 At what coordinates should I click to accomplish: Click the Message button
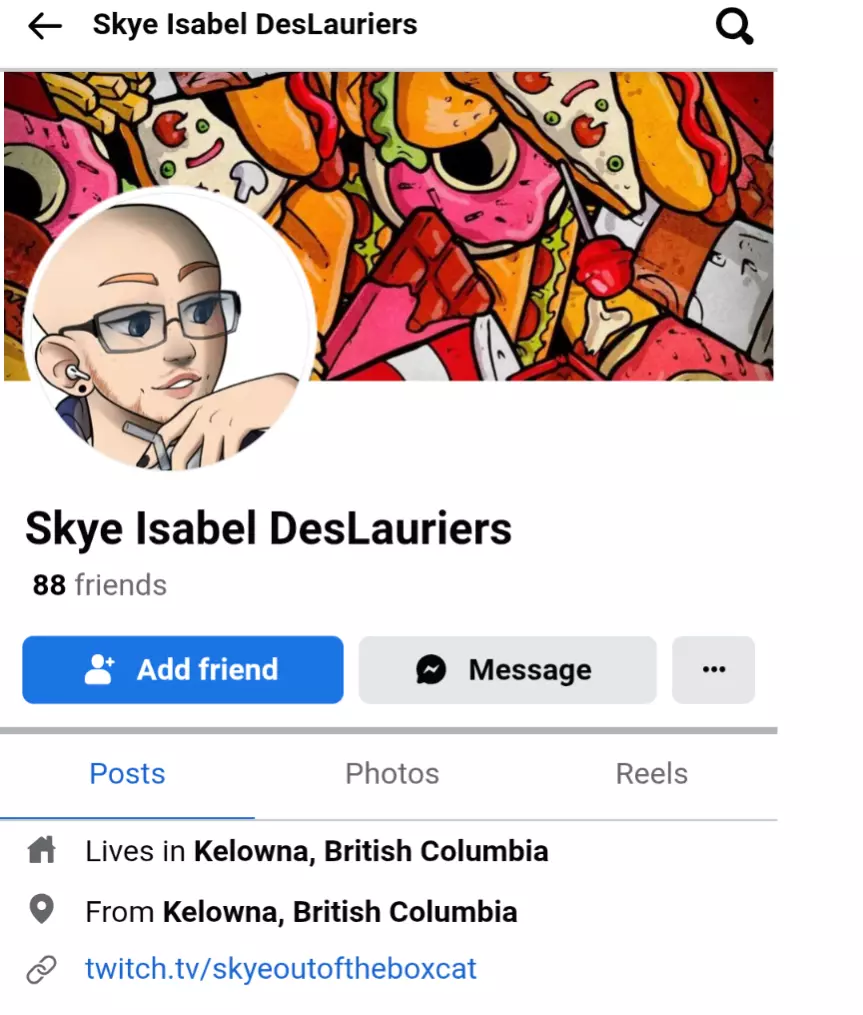508,669
